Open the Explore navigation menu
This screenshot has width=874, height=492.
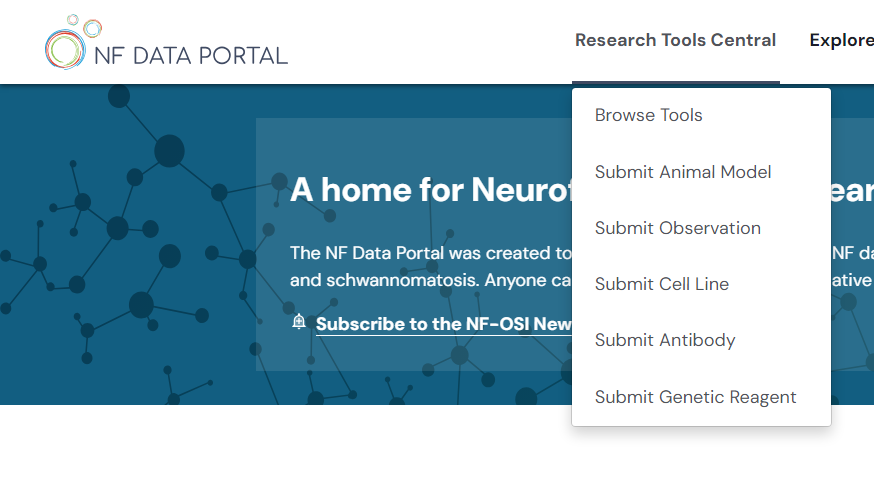point(842,41)
